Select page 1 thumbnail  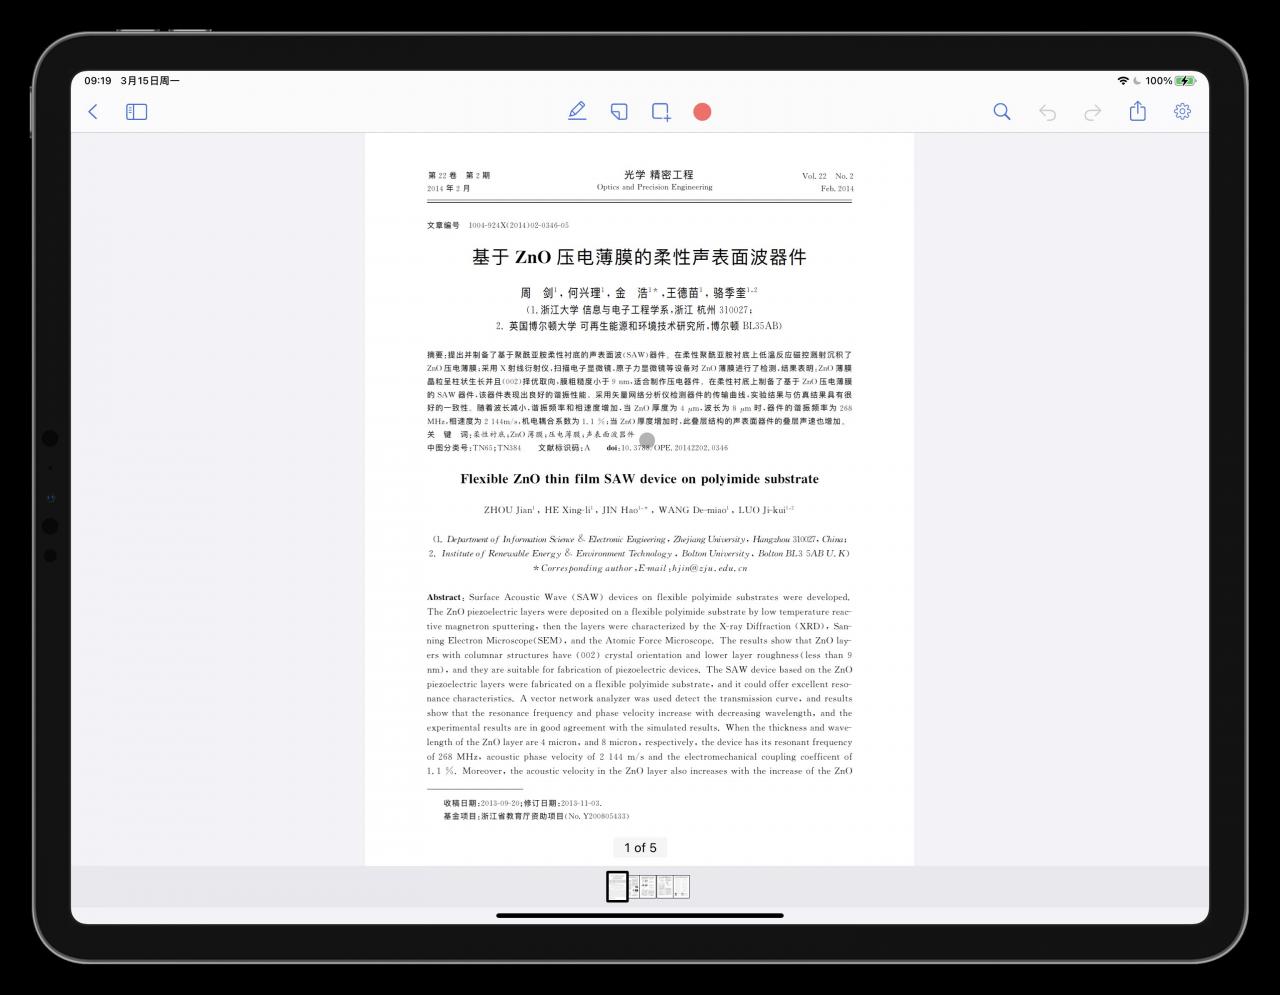click(x=617, y=887)
